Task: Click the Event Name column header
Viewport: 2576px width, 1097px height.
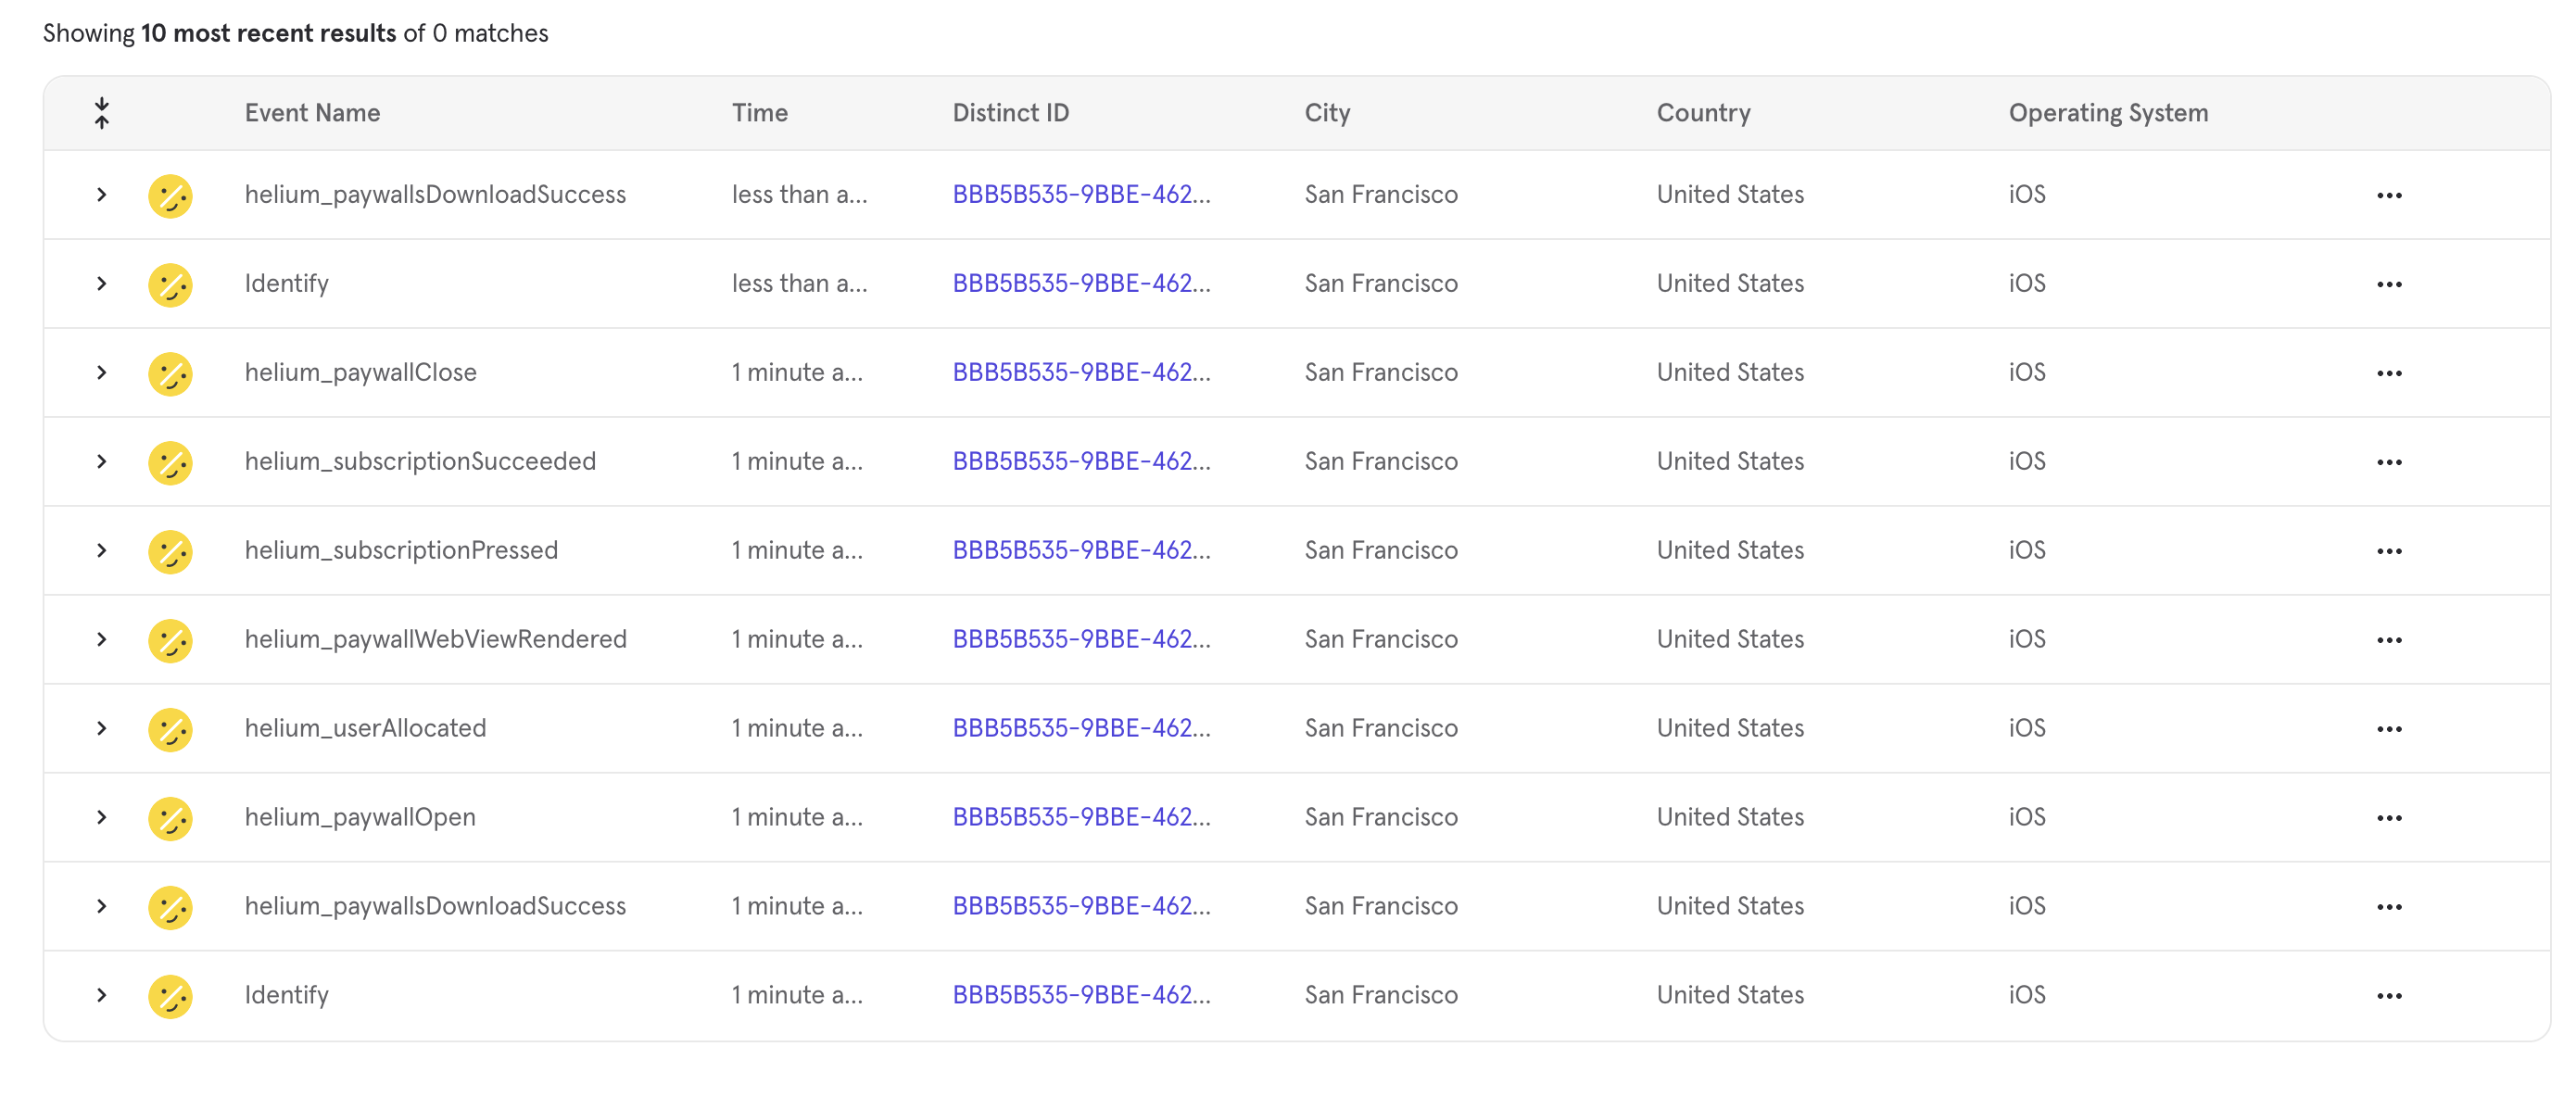Action: (312, 113)
